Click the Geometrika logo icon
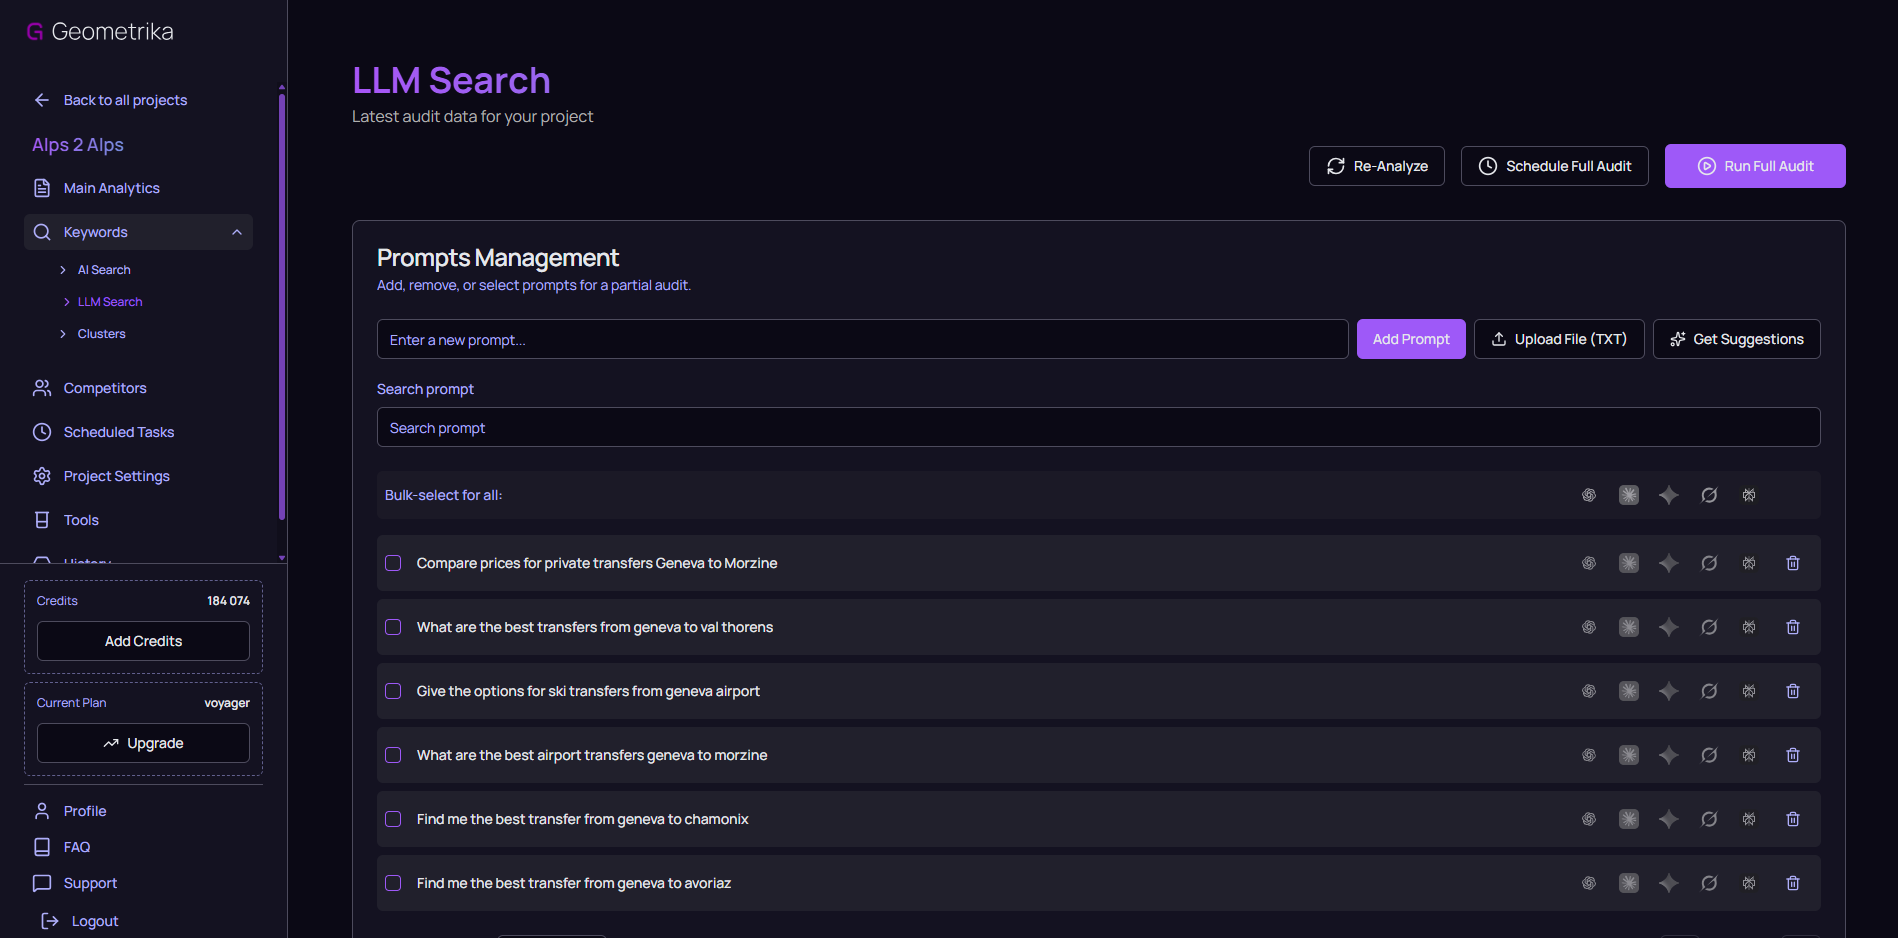The height and width of the screenshot is (938, 1898). coord(35,32)
